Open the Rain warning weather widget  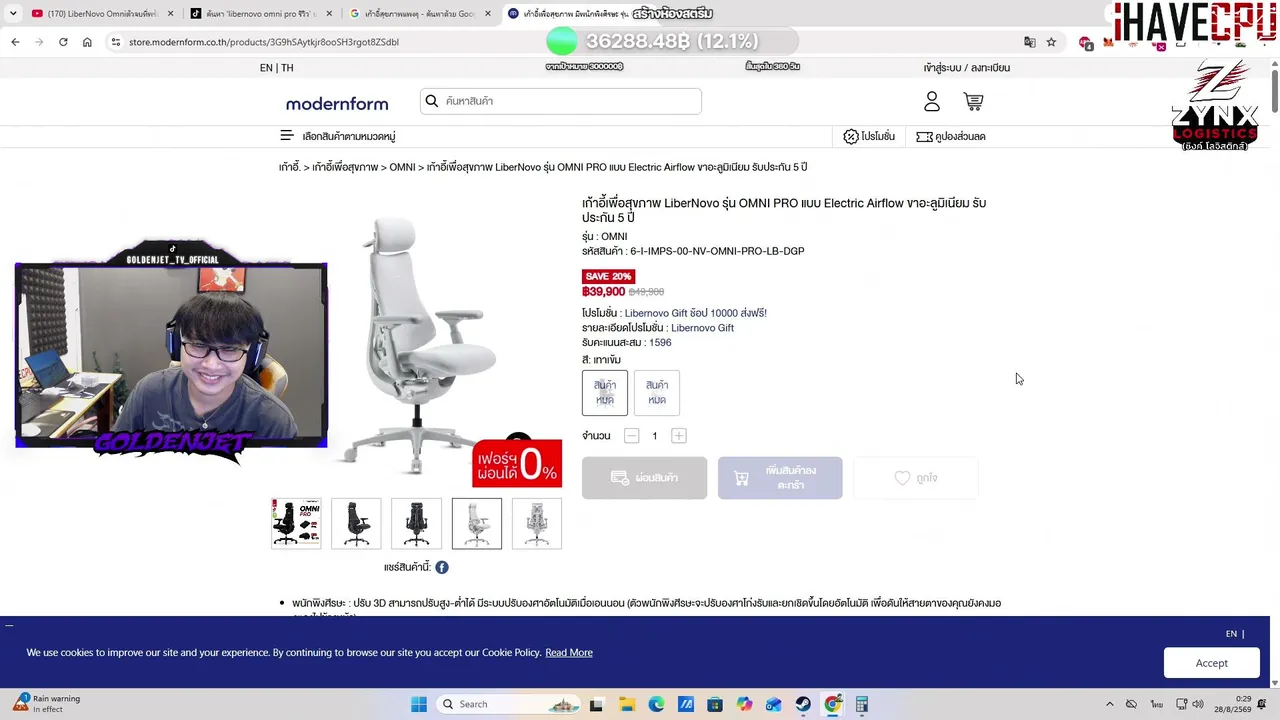46,704
